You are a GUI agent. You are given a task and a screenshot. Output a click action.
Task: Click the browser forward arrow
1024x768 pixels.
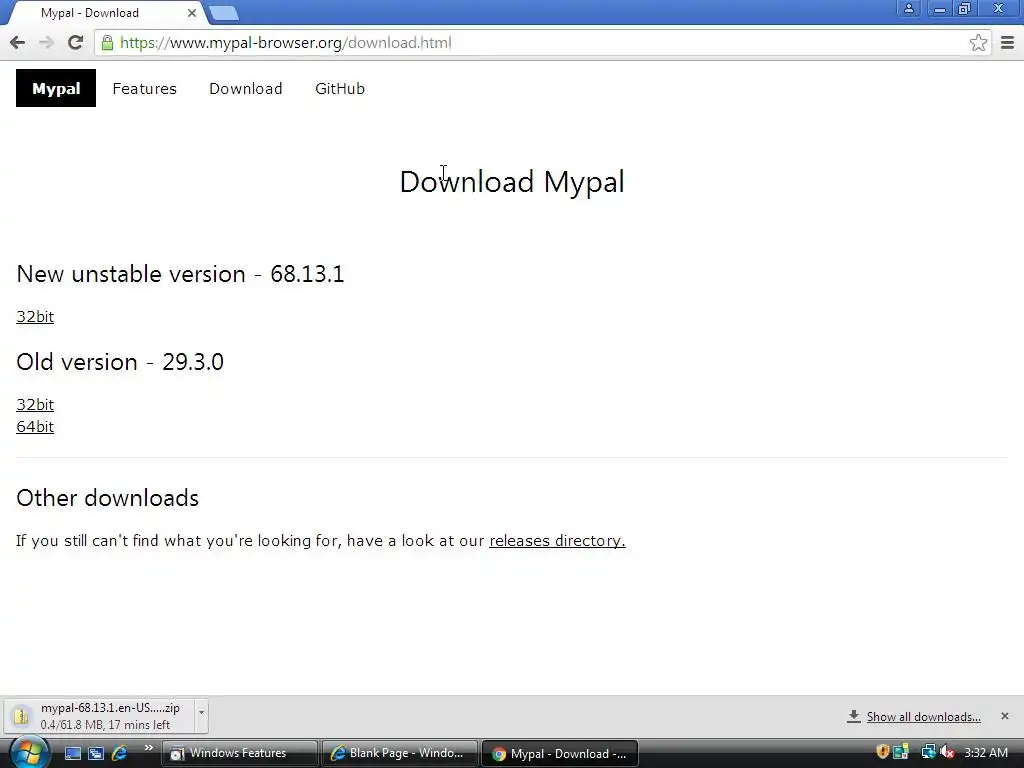(x=46, y=43)
